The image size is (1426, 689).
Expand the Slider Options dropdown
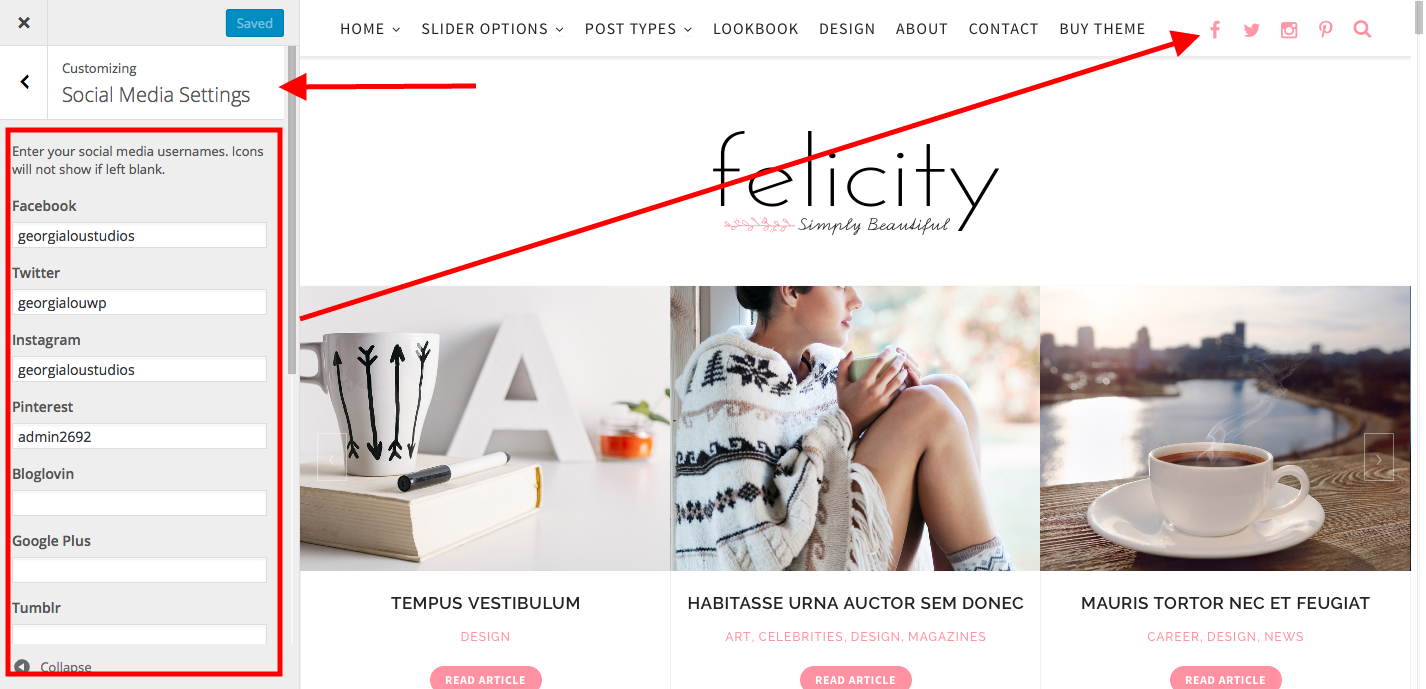[x=493, y=29]
